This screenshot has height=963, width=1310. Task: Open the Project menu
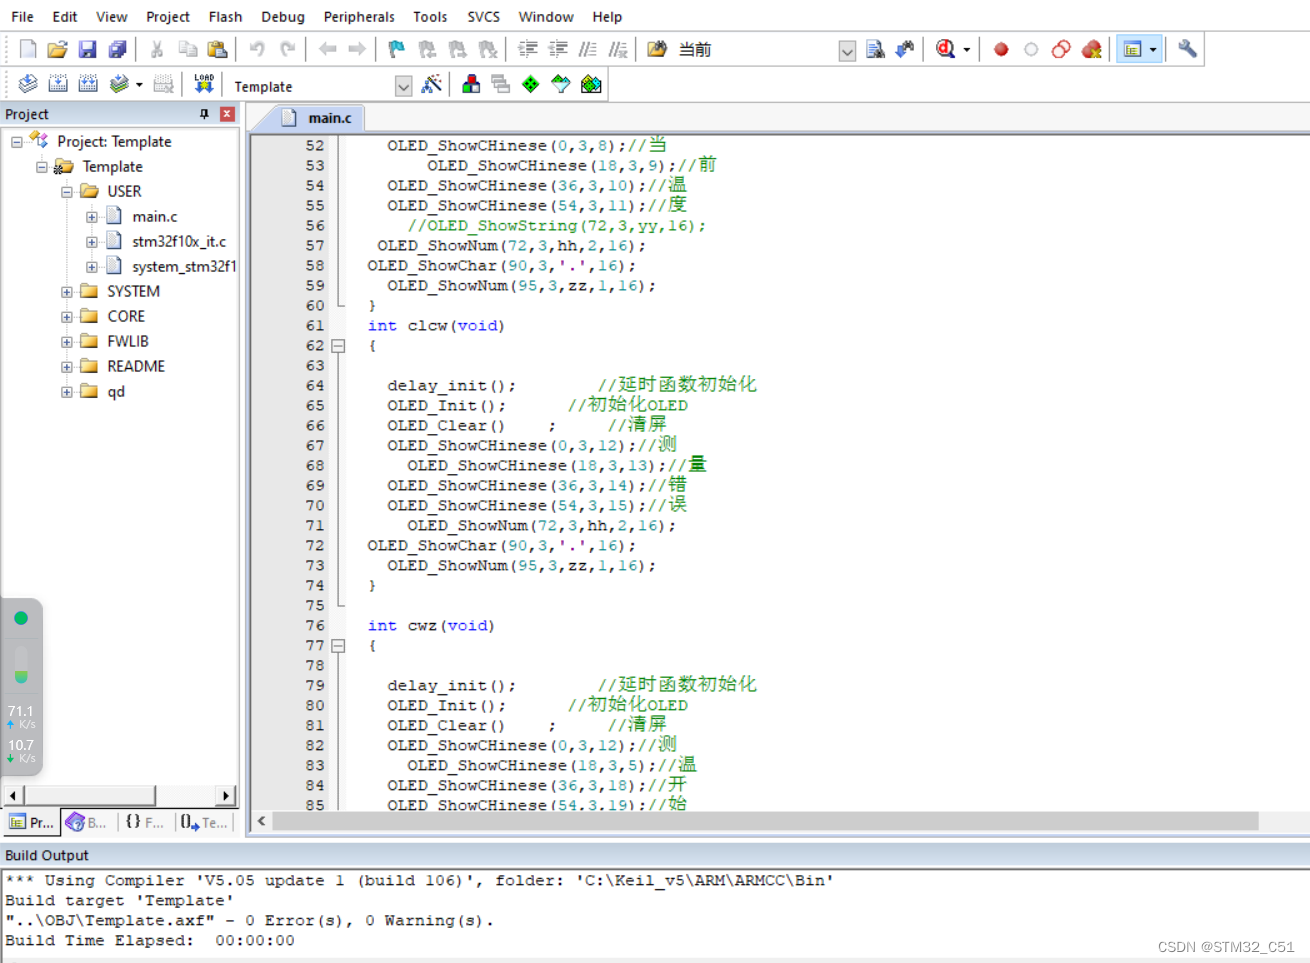pos(167,17)
